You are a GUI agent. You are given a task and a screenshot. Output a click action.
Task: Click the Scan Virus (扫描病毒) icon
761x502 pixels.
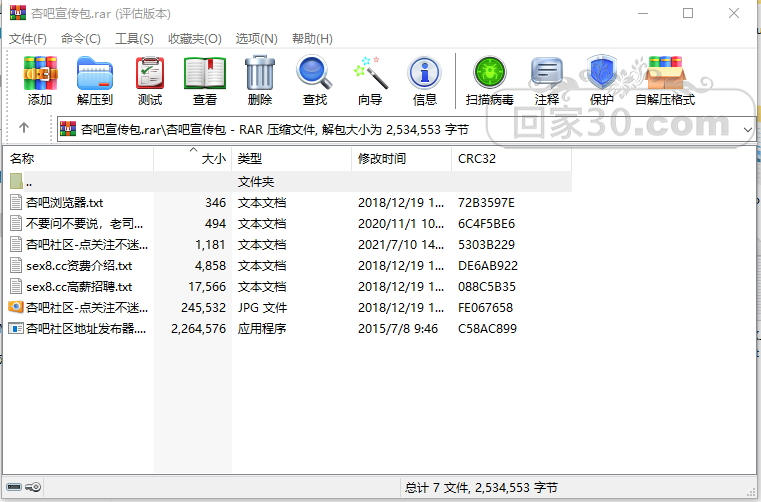[490, 73]
